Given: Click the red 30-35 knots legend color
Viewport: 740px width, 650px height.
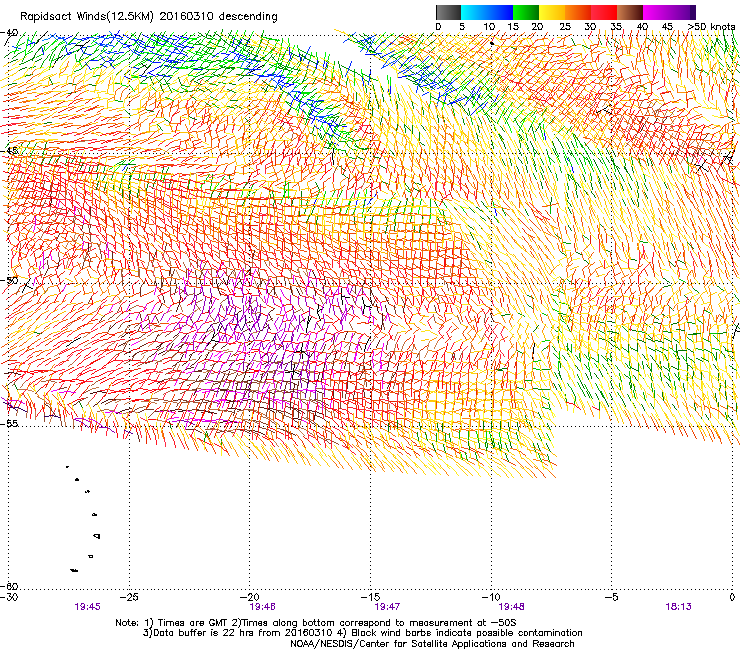Looking at the screenshot, I should pos(604,12).
